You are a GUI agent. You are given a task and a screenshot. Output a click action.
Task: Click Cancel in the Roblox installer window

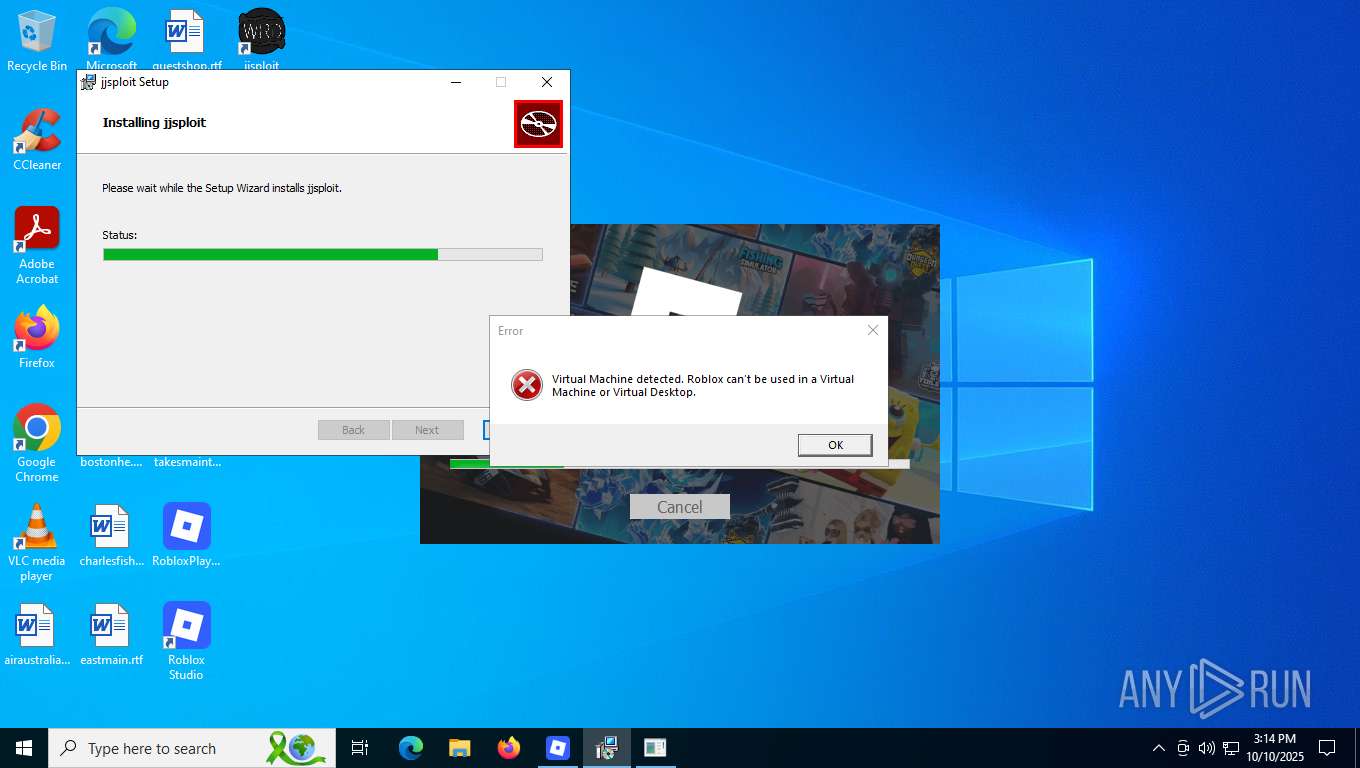point(680,507)
